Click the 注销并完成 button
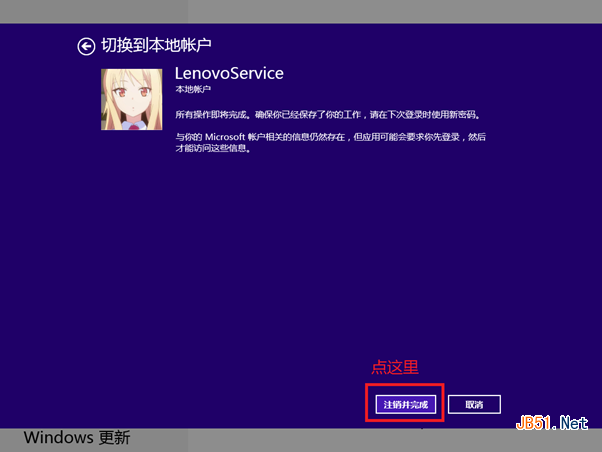Viewport: 602px width, 452px height. (x=405, y=404)
